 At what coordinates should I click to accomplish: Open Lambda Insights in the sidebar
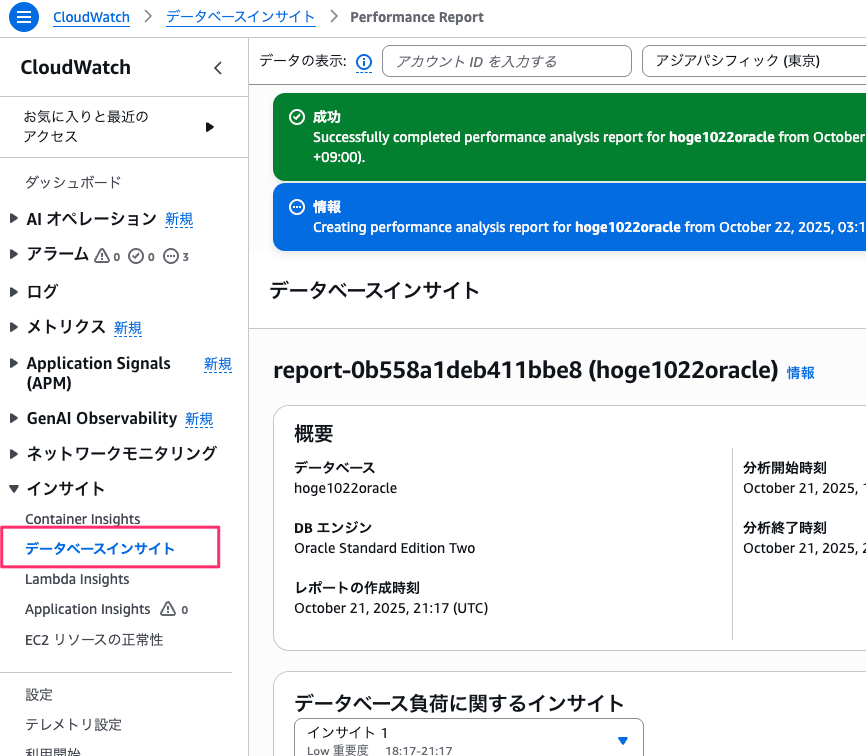point(77,579)
